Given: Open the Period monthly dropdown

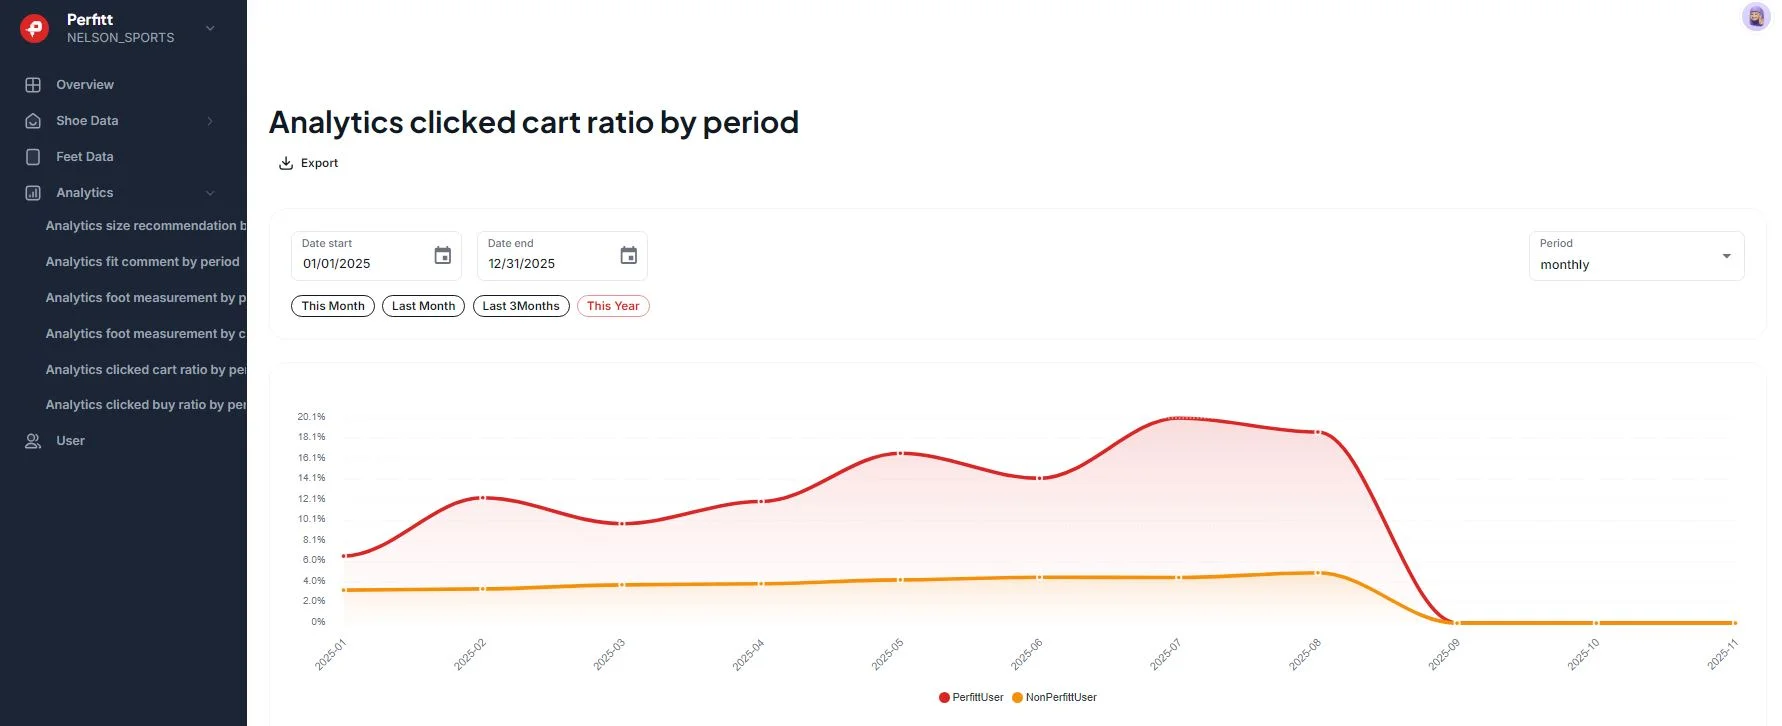Looking at the screenshot, I should pyautogui.click(x=1636, y=257).
